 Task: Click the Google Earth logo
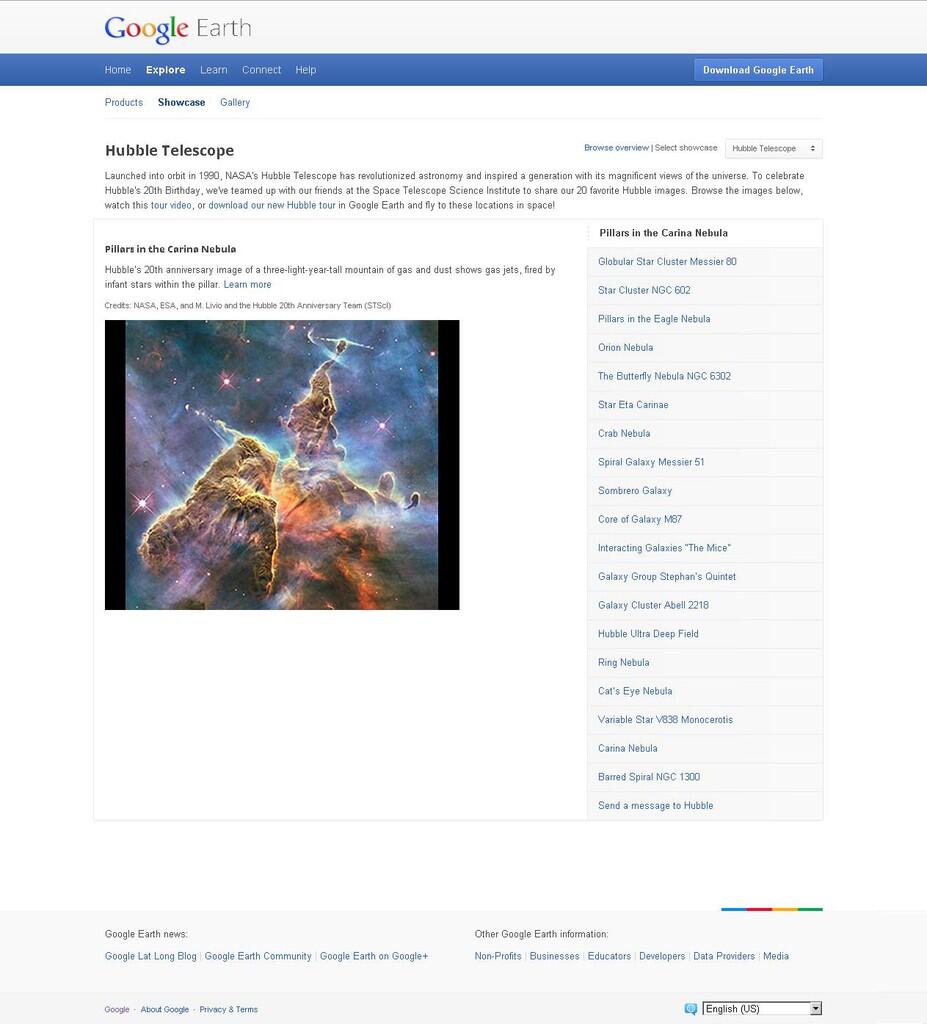(178, 29)
